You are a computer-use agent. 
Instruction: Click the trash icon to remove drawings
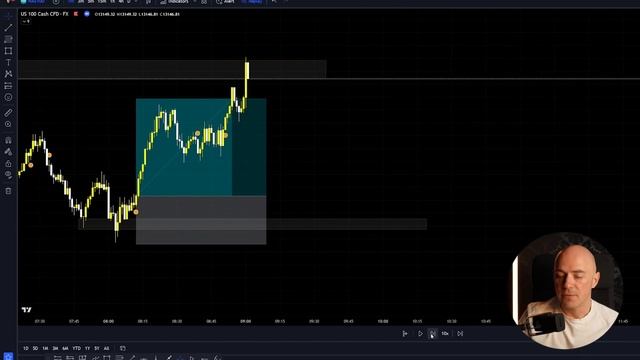click(8, 191)
